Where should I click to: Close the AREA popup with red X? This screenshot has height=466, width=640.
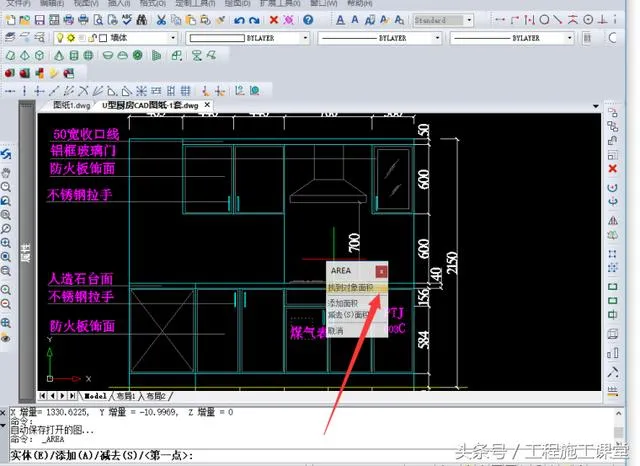click(x=381, y=271)
